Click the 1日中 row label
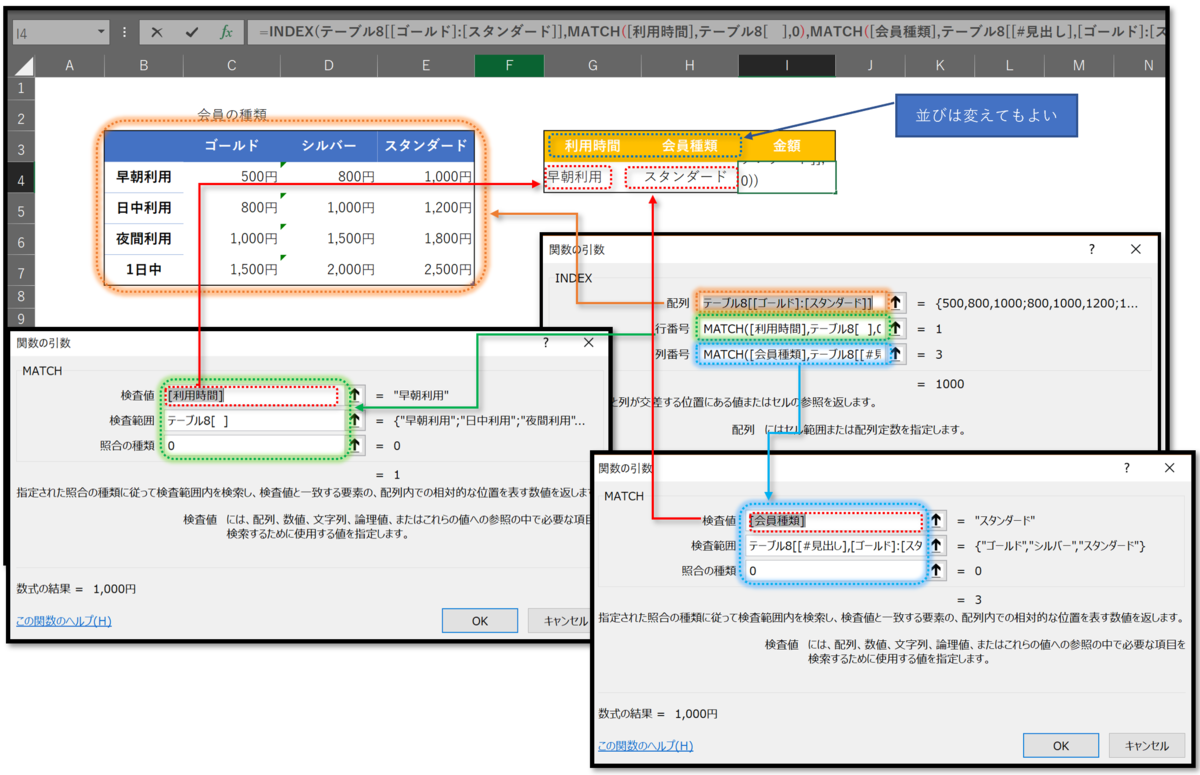The width and height of the screenshot is (1200, 775). (144, 269)
